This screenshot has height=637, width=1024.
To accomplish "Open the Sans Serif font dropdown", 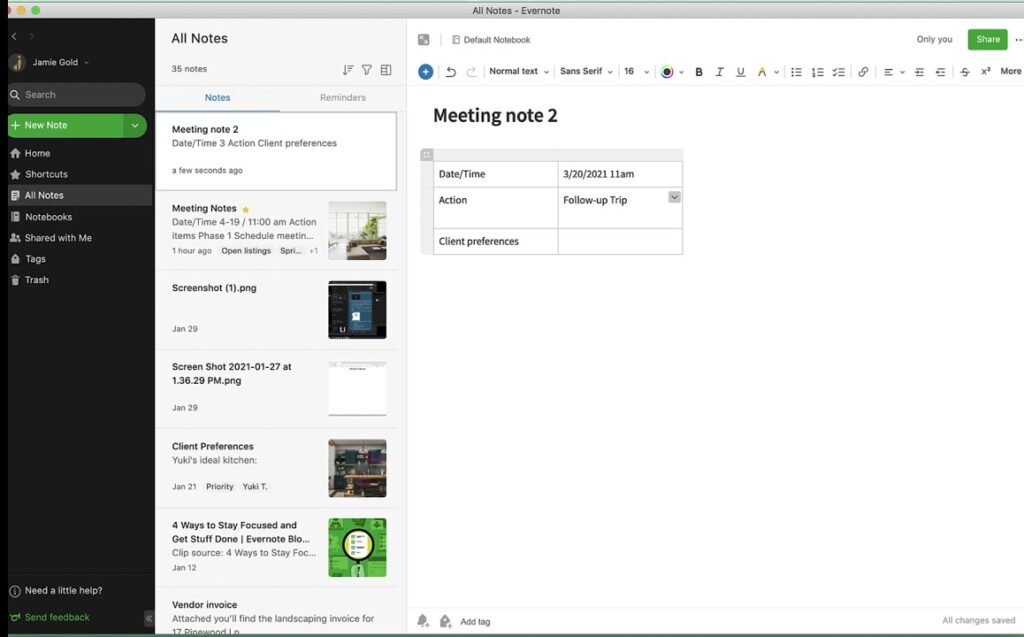I will click(x=585, y=72).
